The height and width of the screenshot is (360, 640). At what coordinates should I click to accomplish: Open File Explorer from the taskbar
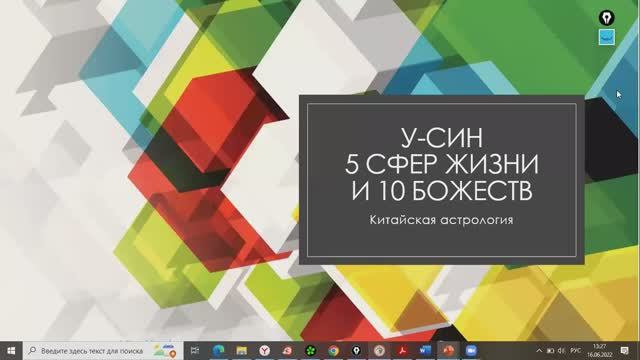click(x=242, y=351)
